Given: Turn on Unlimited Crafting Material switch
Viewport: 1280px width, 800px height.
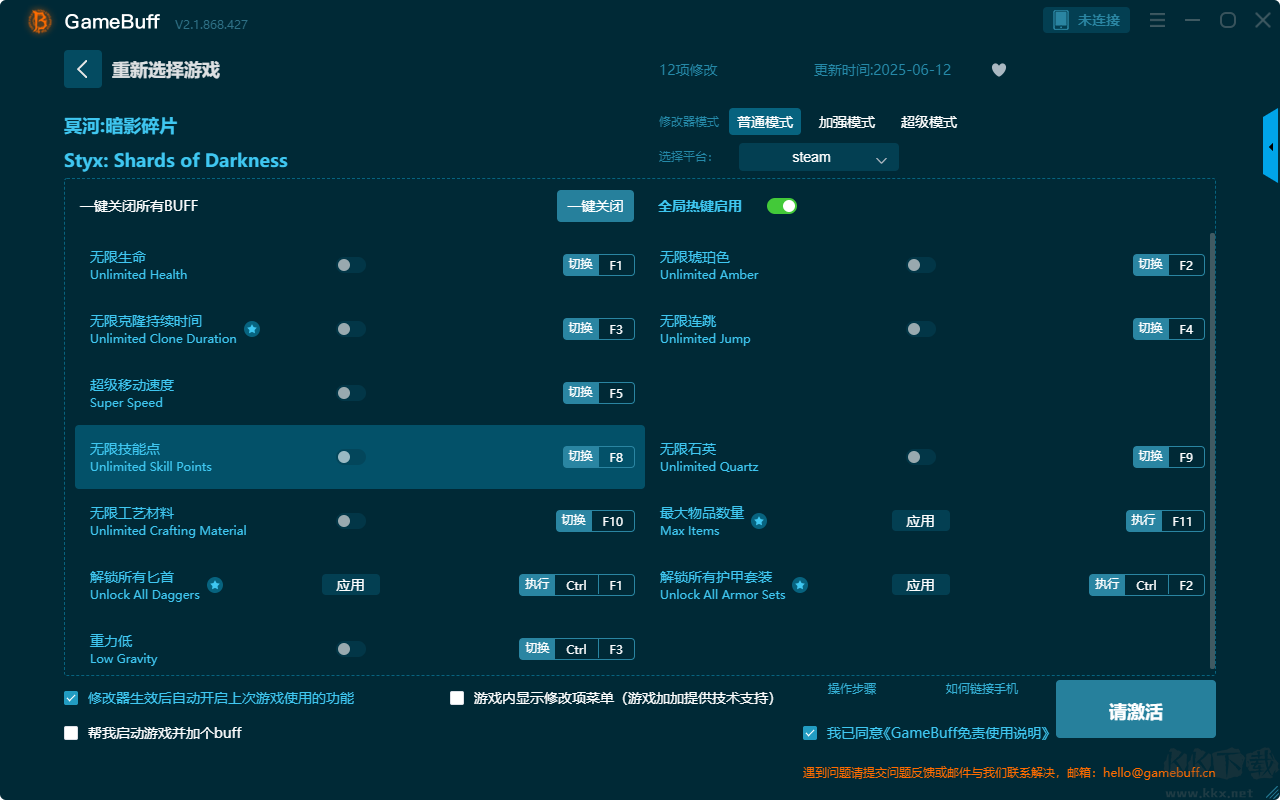Looking at the screenshot, I should pos(351,521).
